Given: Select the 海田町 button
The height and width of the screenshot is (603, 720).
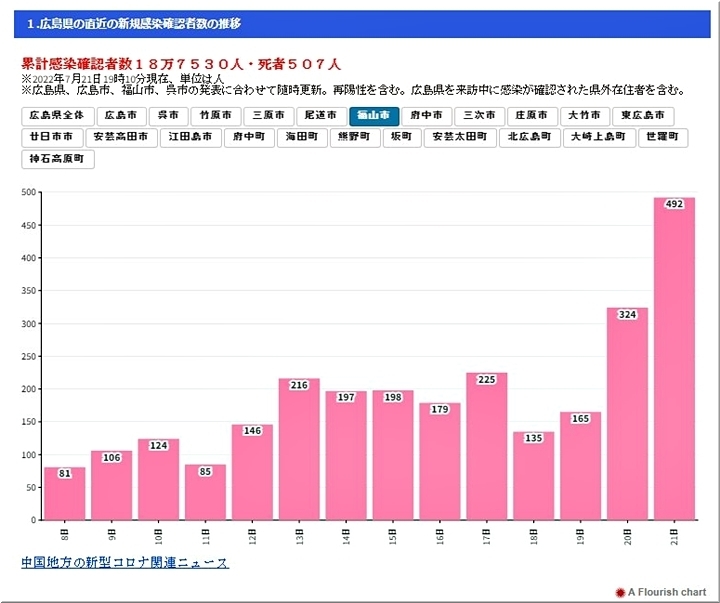Looking at the screenshot, I should [302, 137].
